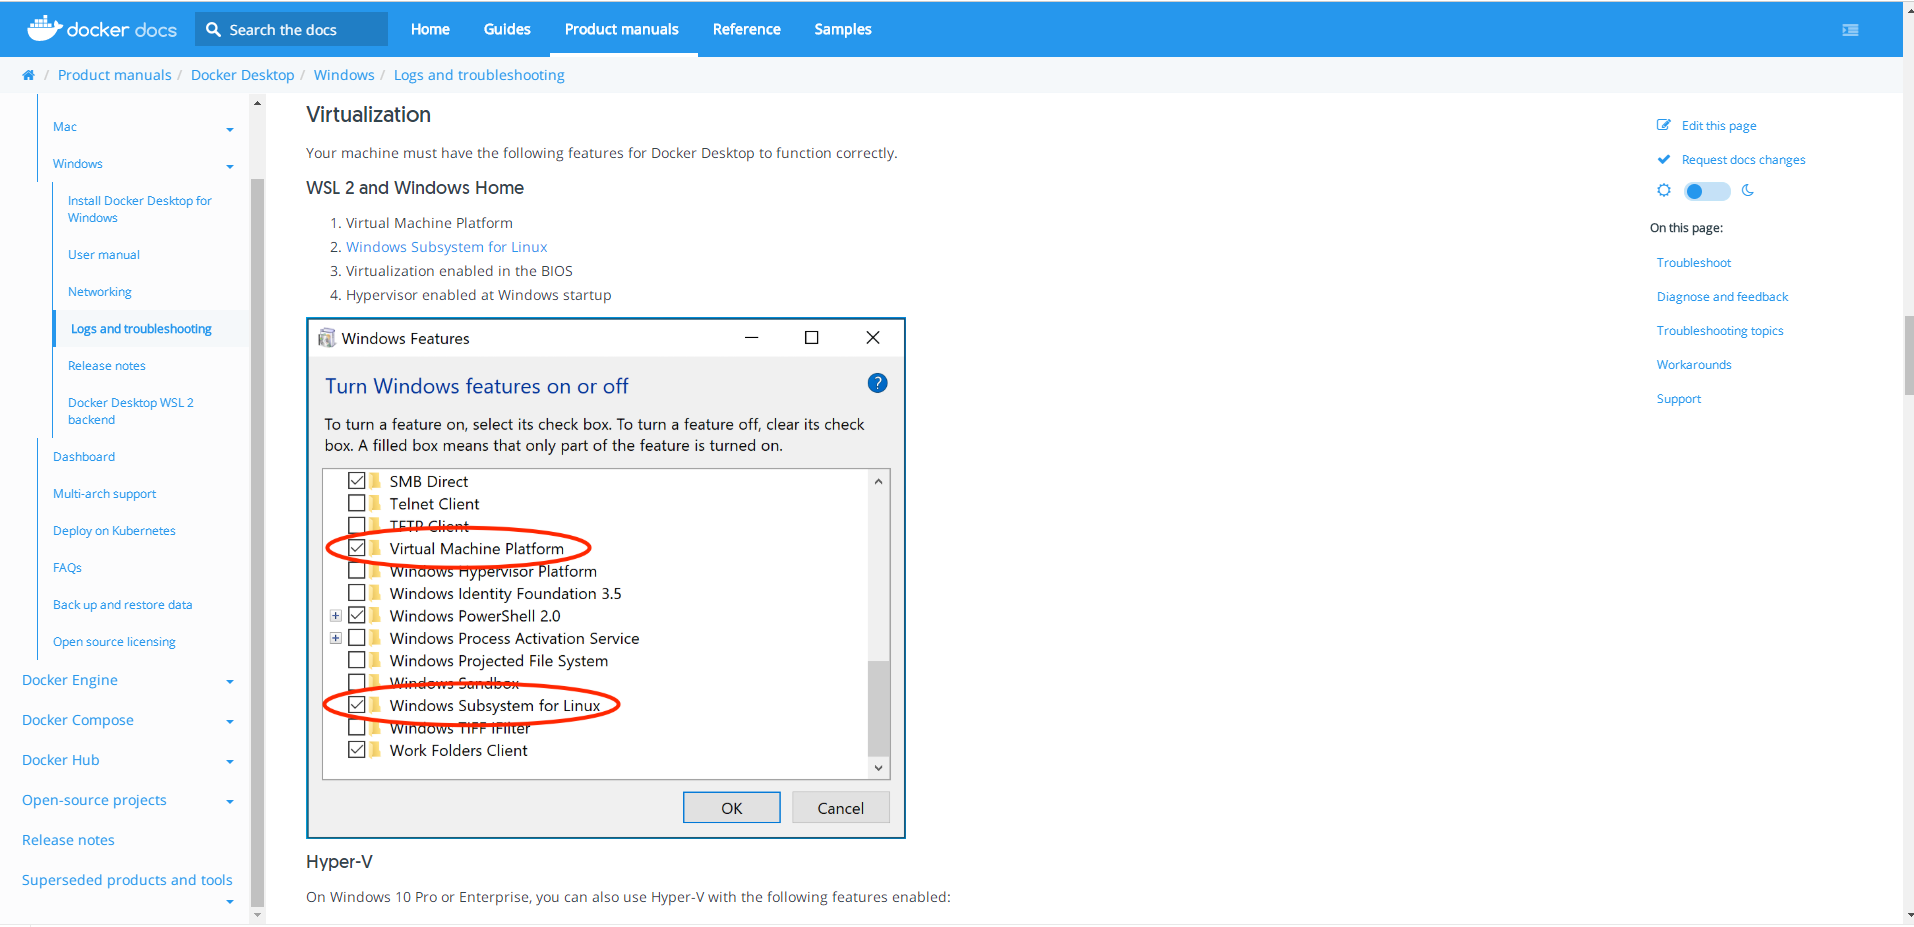Image resolution: width=1914 pixels, height=927 pixels.
Task: Check the Telnet Client checkbox
Action: point(357,503)
